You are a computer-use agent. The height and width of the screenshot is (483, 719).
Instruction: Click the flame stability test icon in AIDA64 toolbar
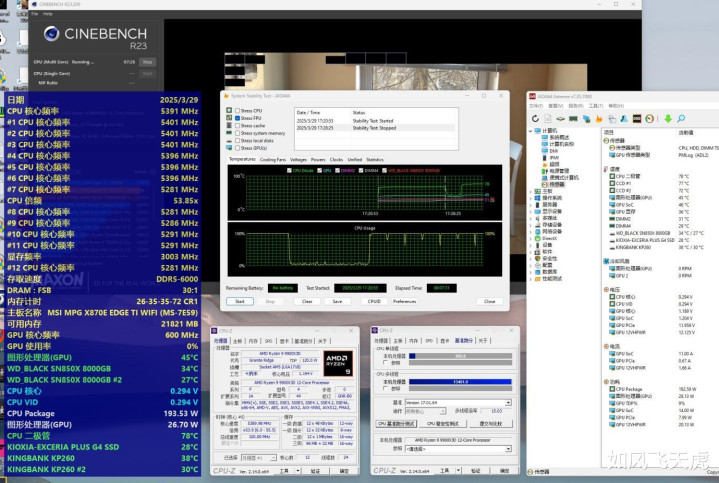599,118
